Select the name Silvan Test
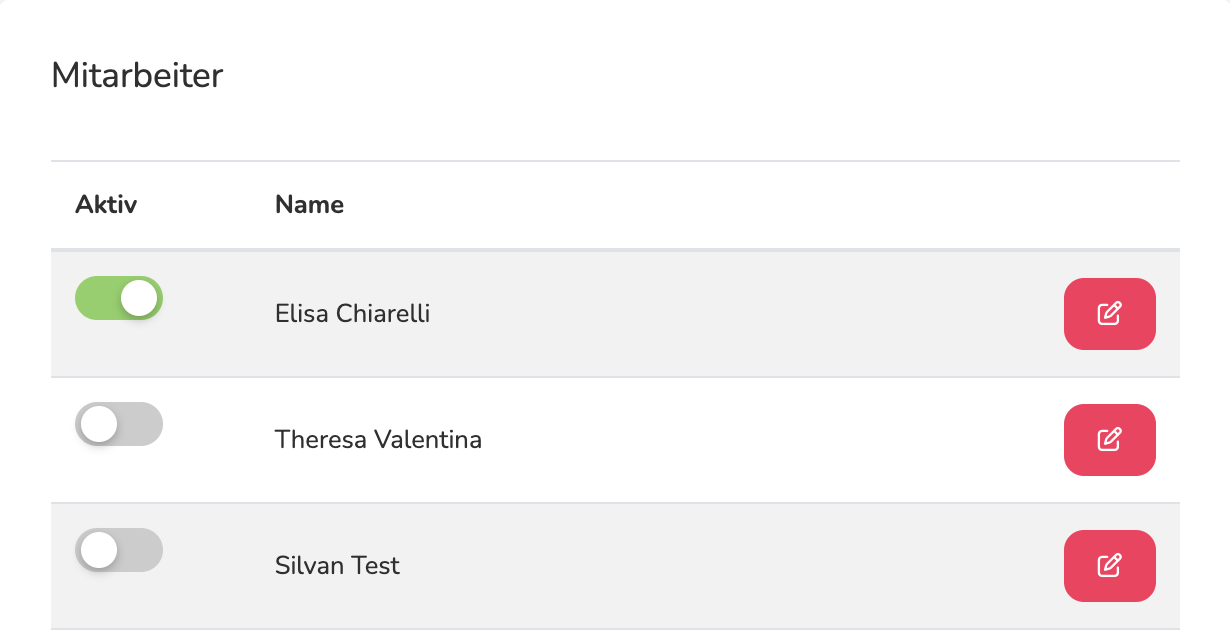Screen dimensions: 1230x638 [337, 565]
